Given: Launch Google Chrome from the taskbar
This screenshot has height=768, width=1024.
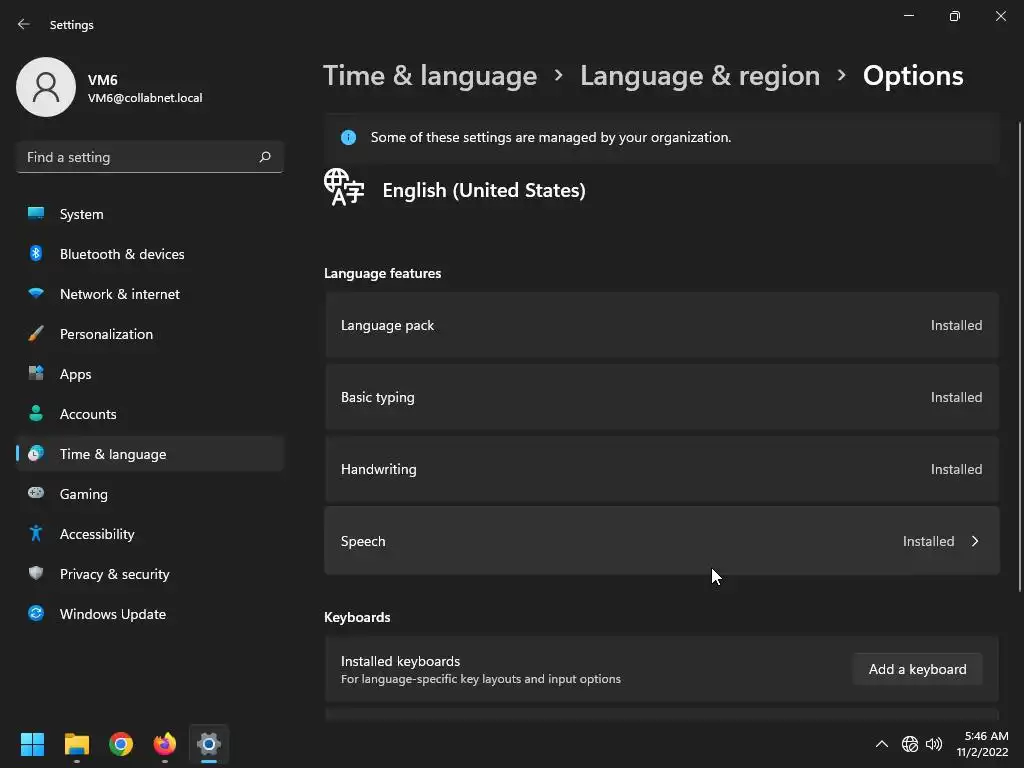Looking at the screenshot, I should (121, 744).
